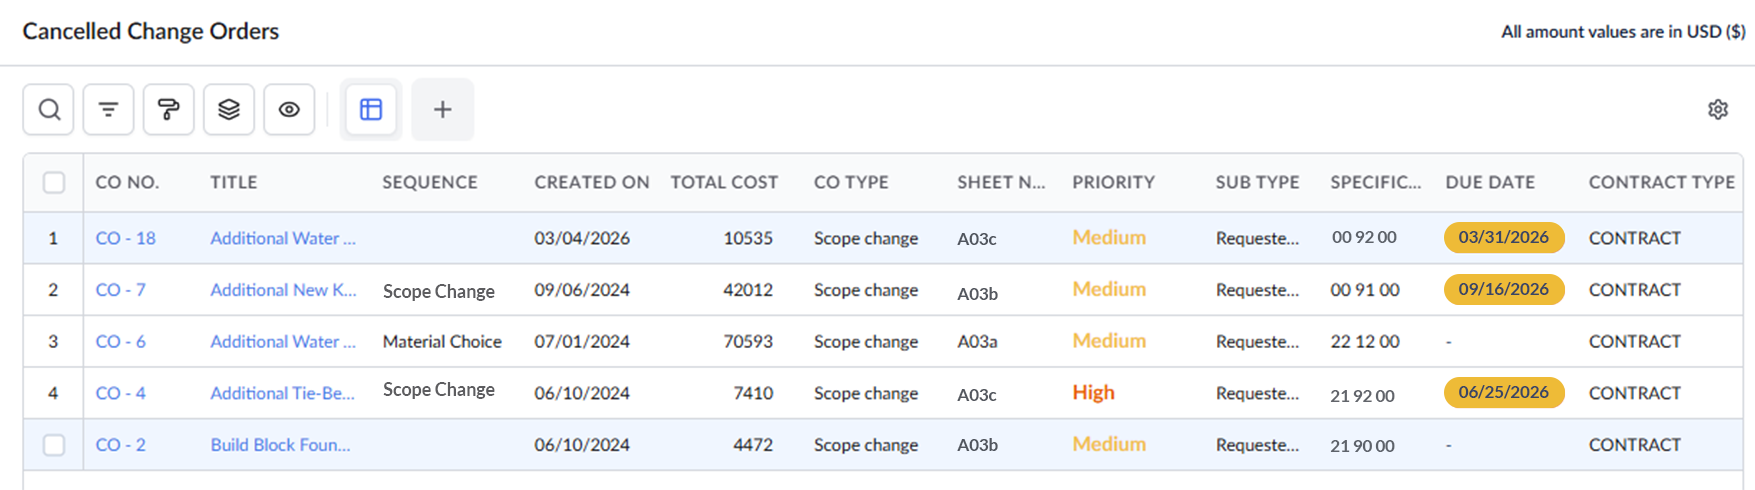Image resolution: width=1755 pixels, height=490 pixels.
Task: Open the paint roller formatting icon
Action: tap(168, 109)
